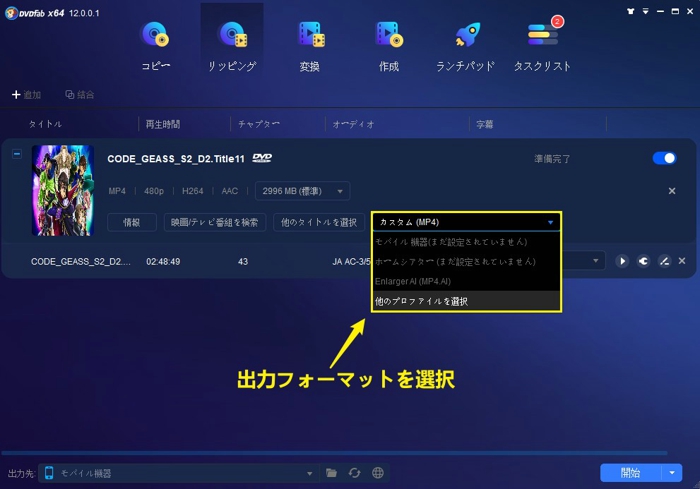Image resolution: width=700 pixels, height=489 pixels.
Task: Open the 作成 (Creator) module
Action: coord(387,45)
